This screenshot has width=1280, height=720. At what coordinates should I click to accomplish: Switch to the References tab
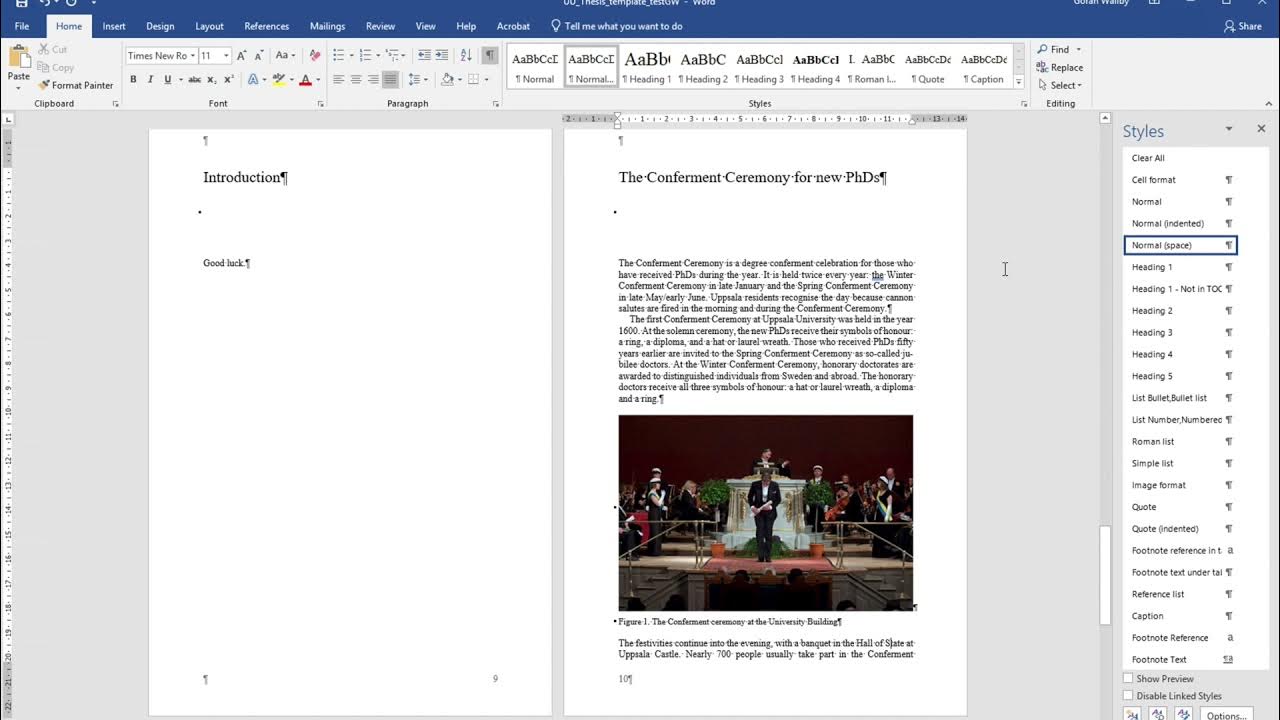tap(267, 26)
